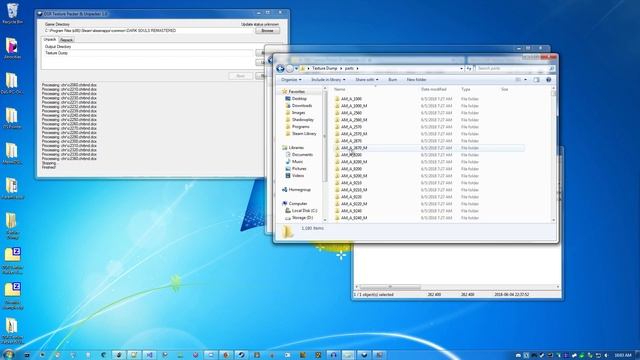Screen dimensions: 640x360
Task: Click the parts breadcrumb segment
Action: point(349,69)
